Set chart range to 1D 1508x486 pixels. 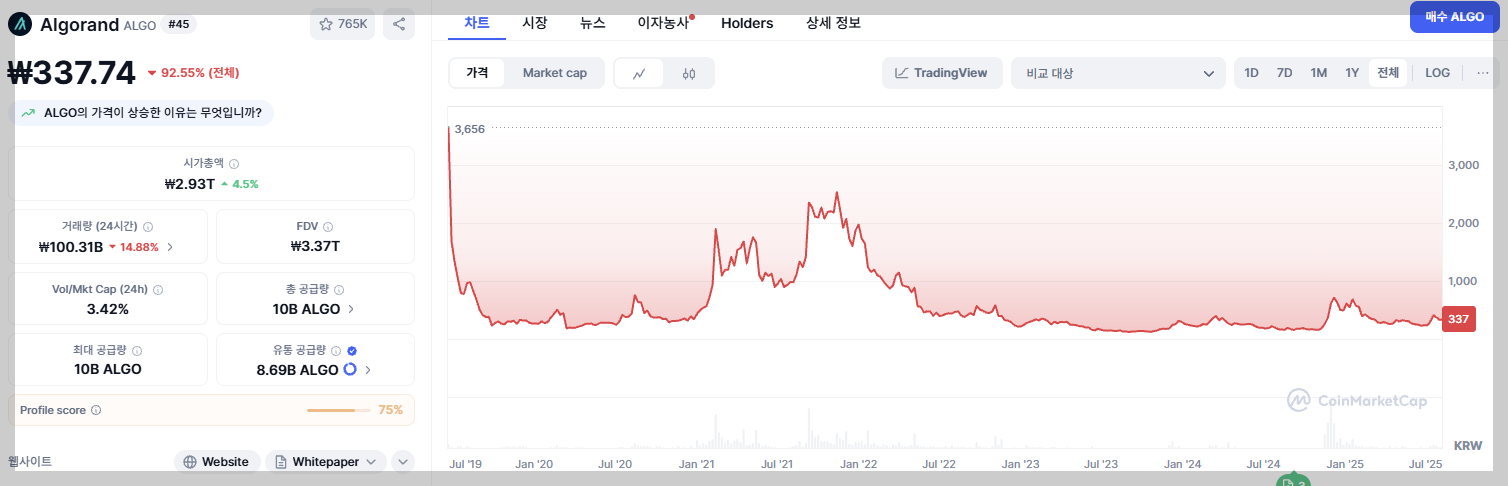(x=1251, y=73)
